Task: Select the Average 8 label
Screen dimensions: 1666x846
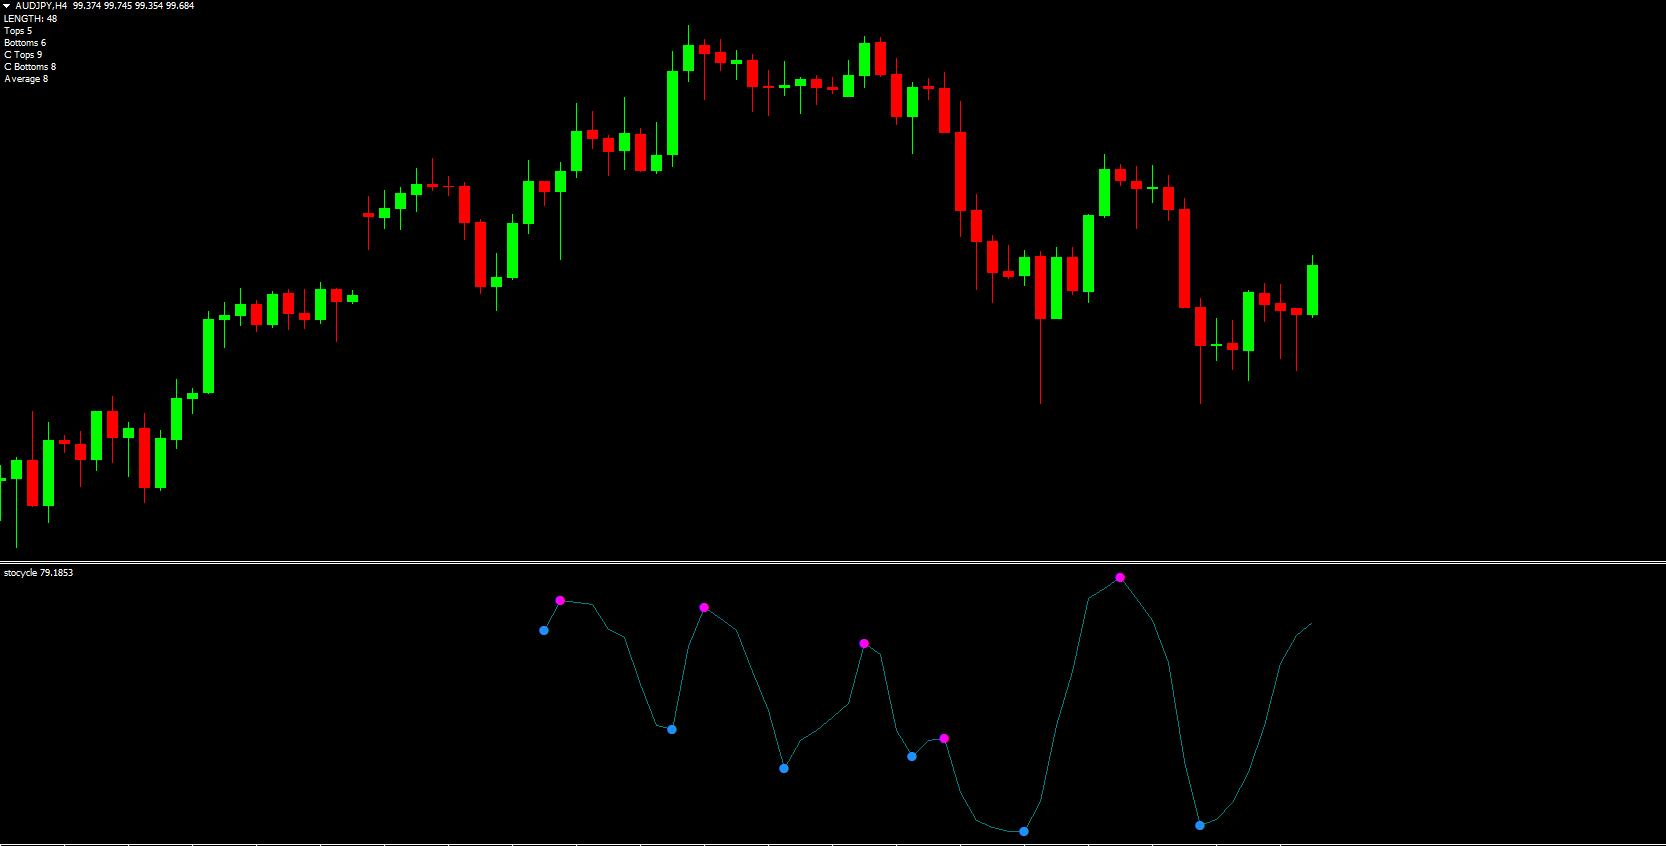Action: (x=26, y=79)
